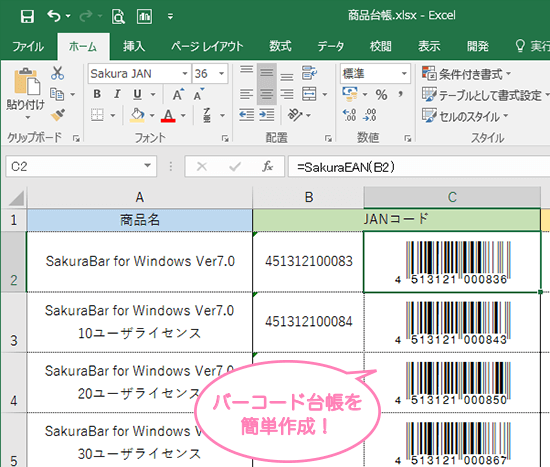Cut selection with the scissors icon
The width and height of the screenshot is (550, 467).
pyautogui.click(x=57, y=73)
